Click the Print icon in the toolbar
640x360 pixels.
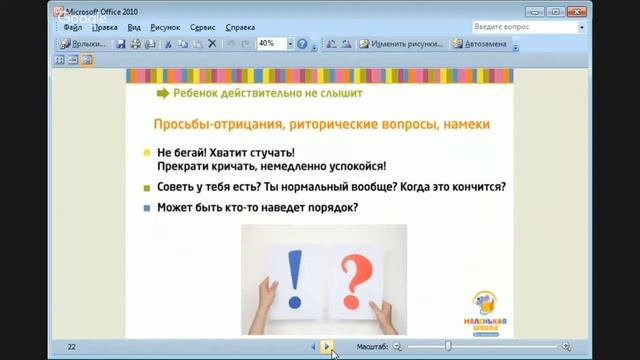coord(136,44)
